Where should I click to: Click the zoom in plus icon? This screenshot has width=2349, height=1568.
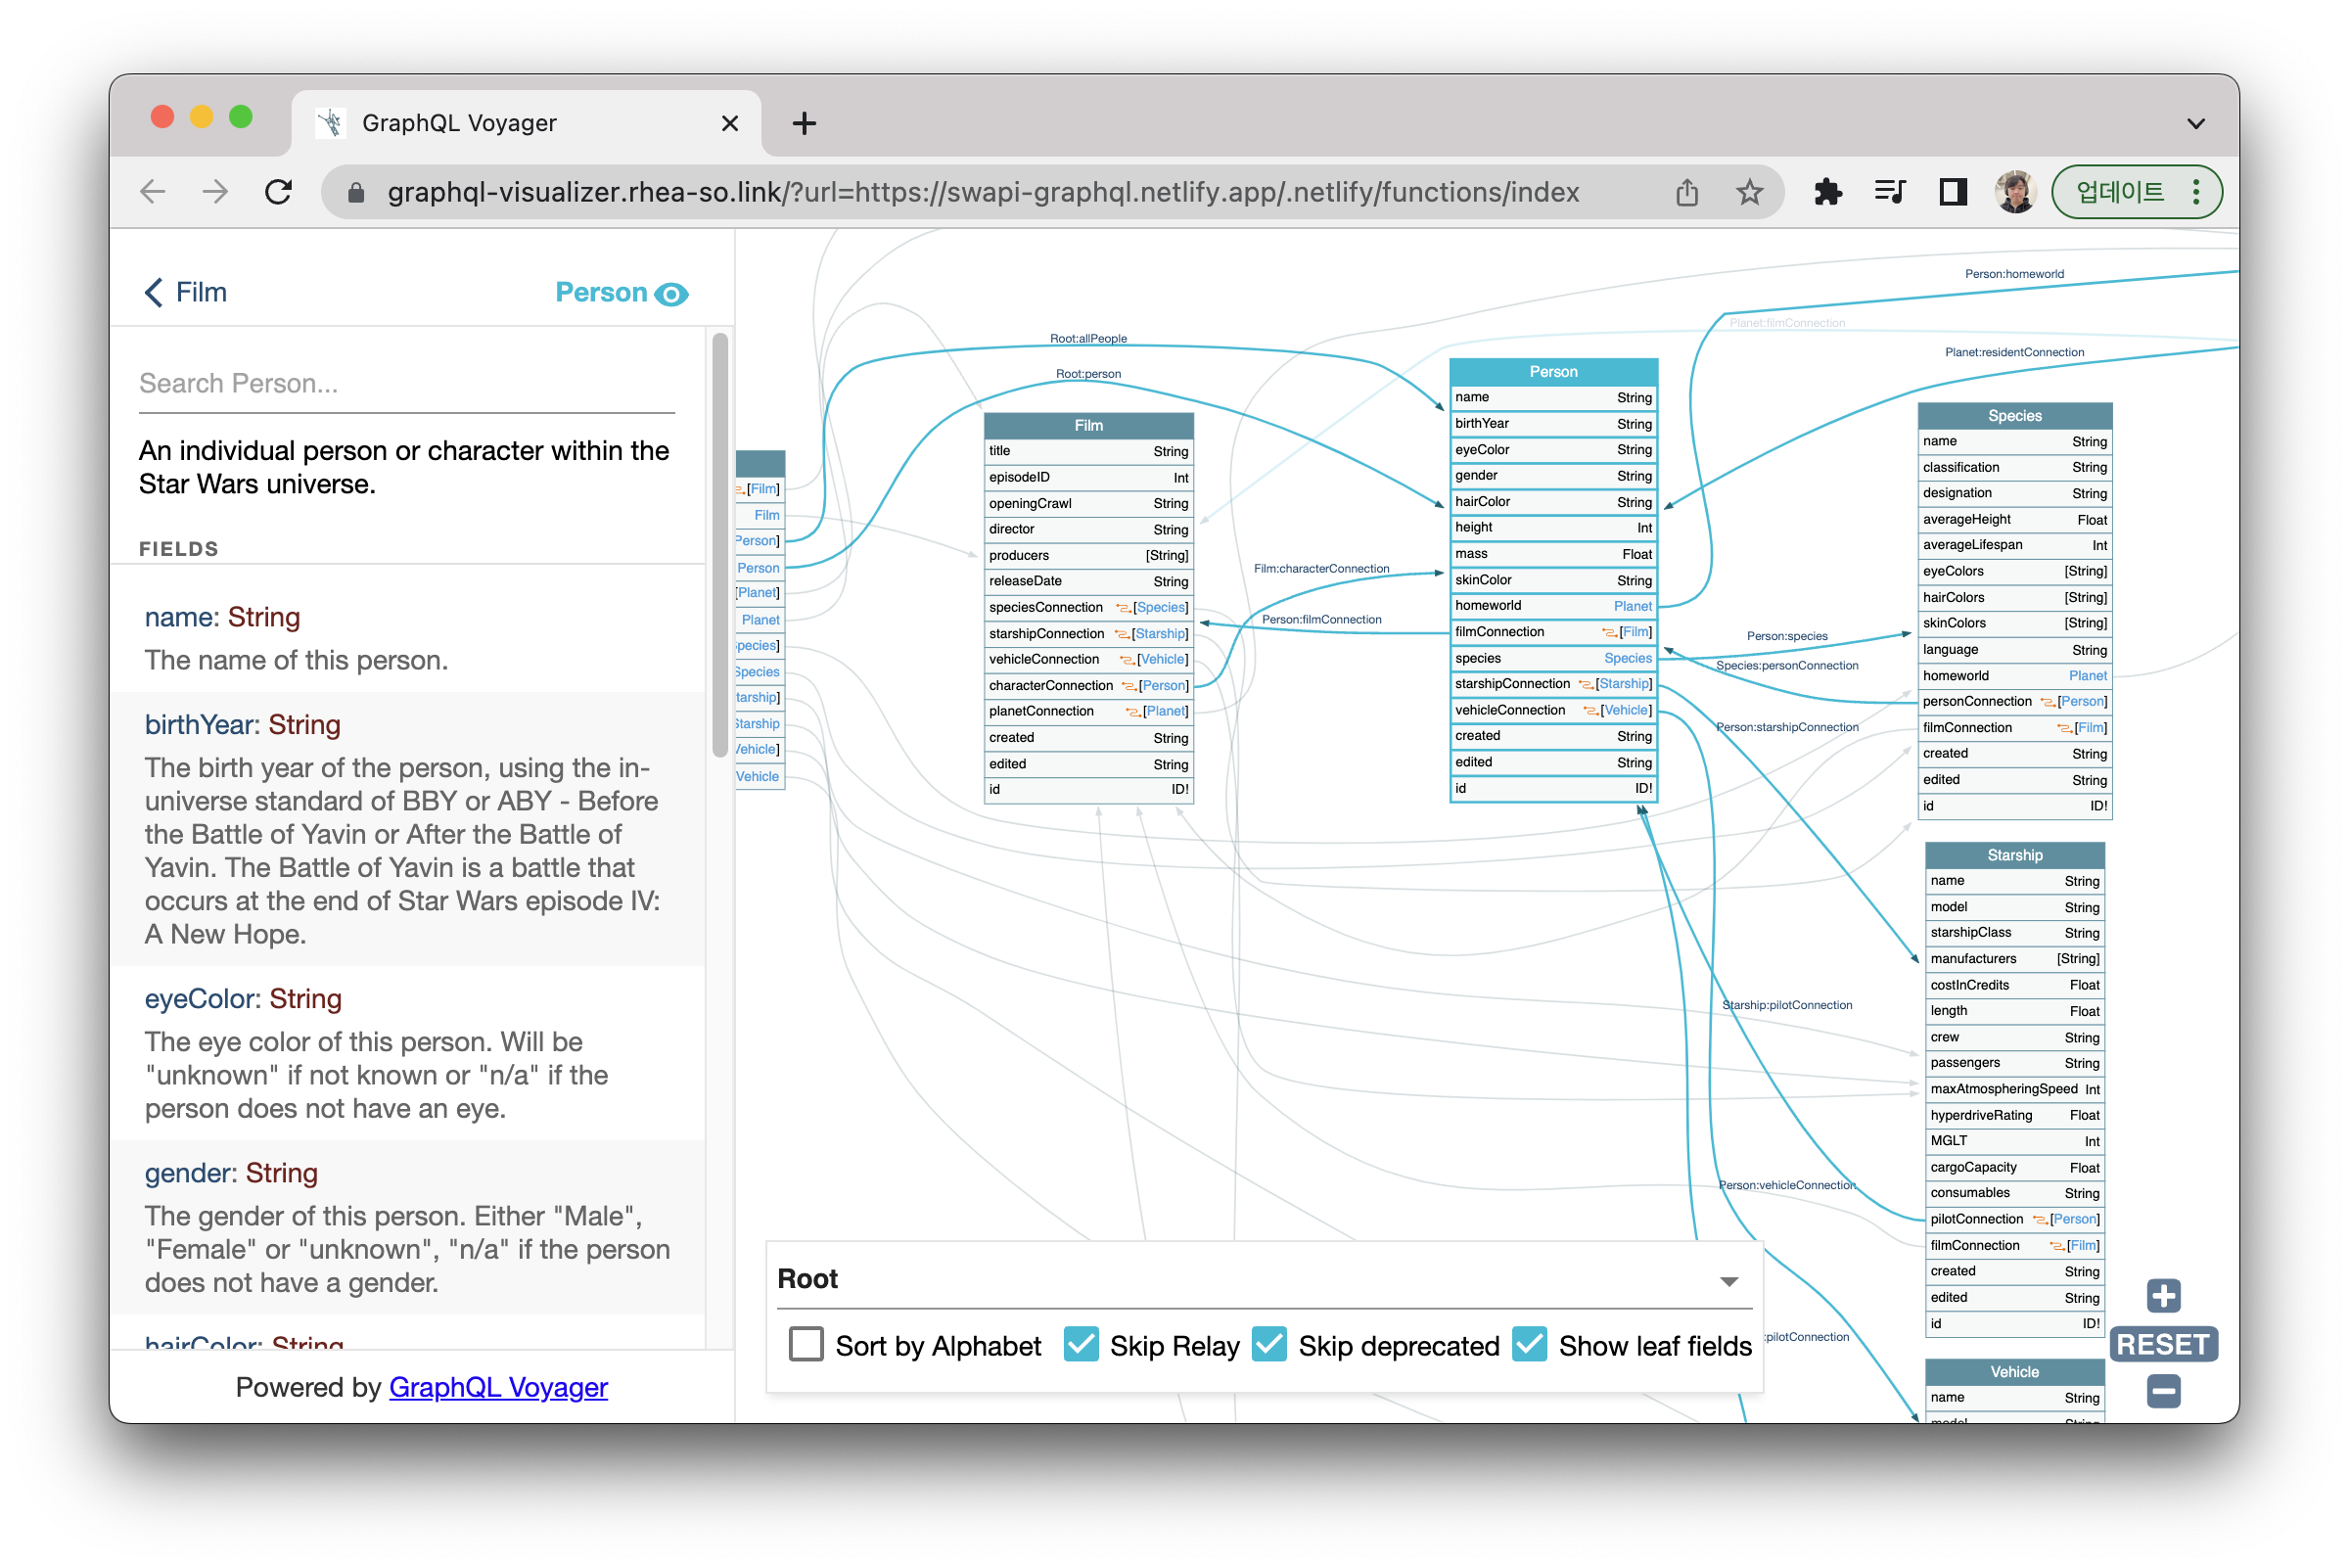pyautogui.click(x=2163, y=1296)
